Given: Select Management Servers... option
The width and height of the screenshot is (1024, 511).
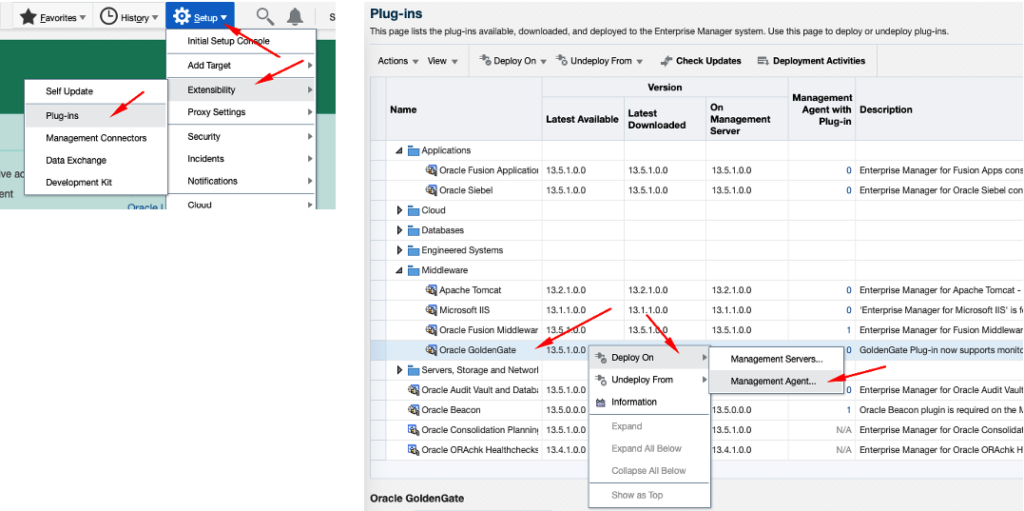Looking at the screenshot, I should point(776,359).
